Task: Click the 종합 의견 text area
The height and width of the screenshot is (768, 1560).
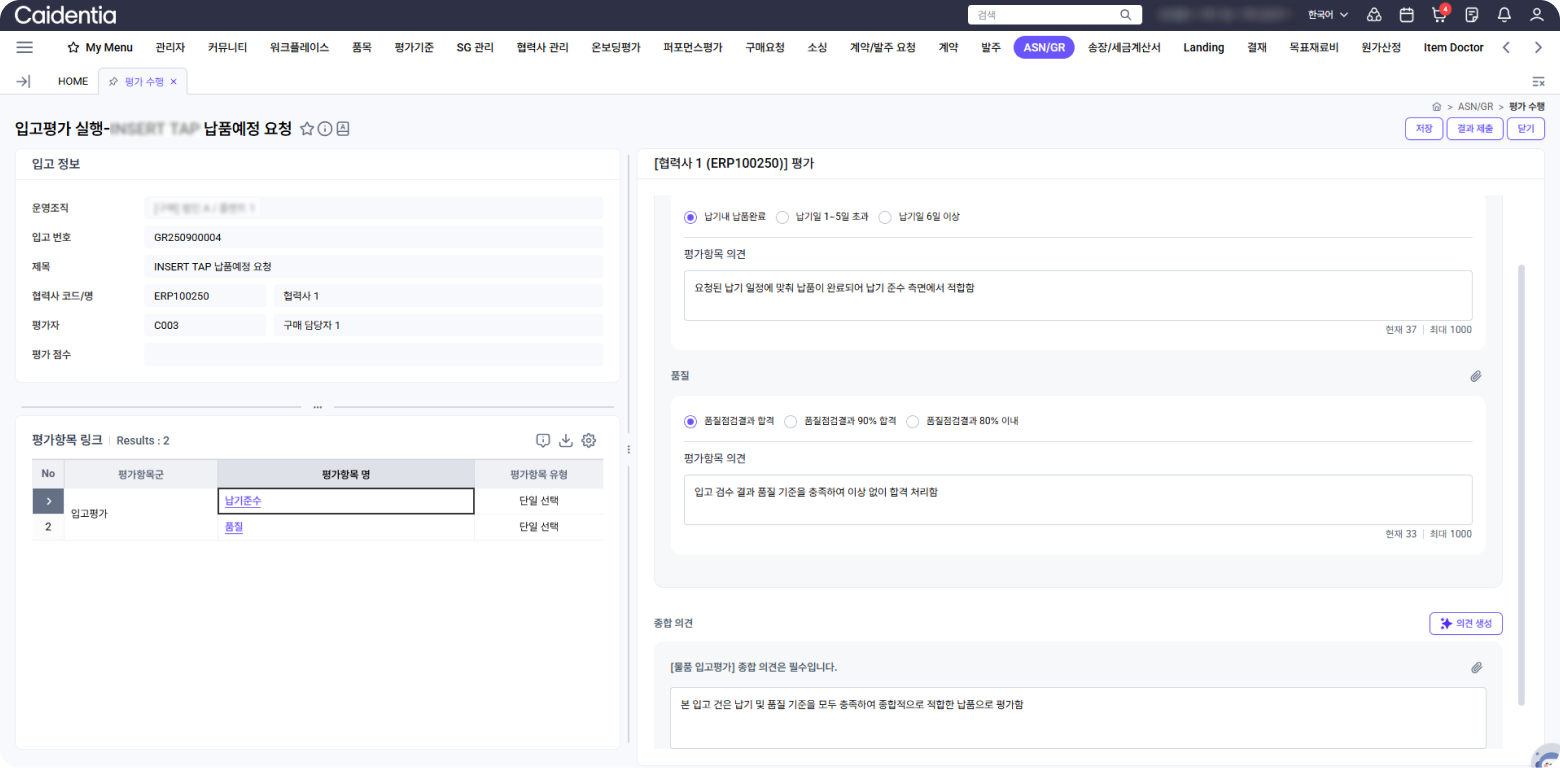Action: [x=1077, y=717]
